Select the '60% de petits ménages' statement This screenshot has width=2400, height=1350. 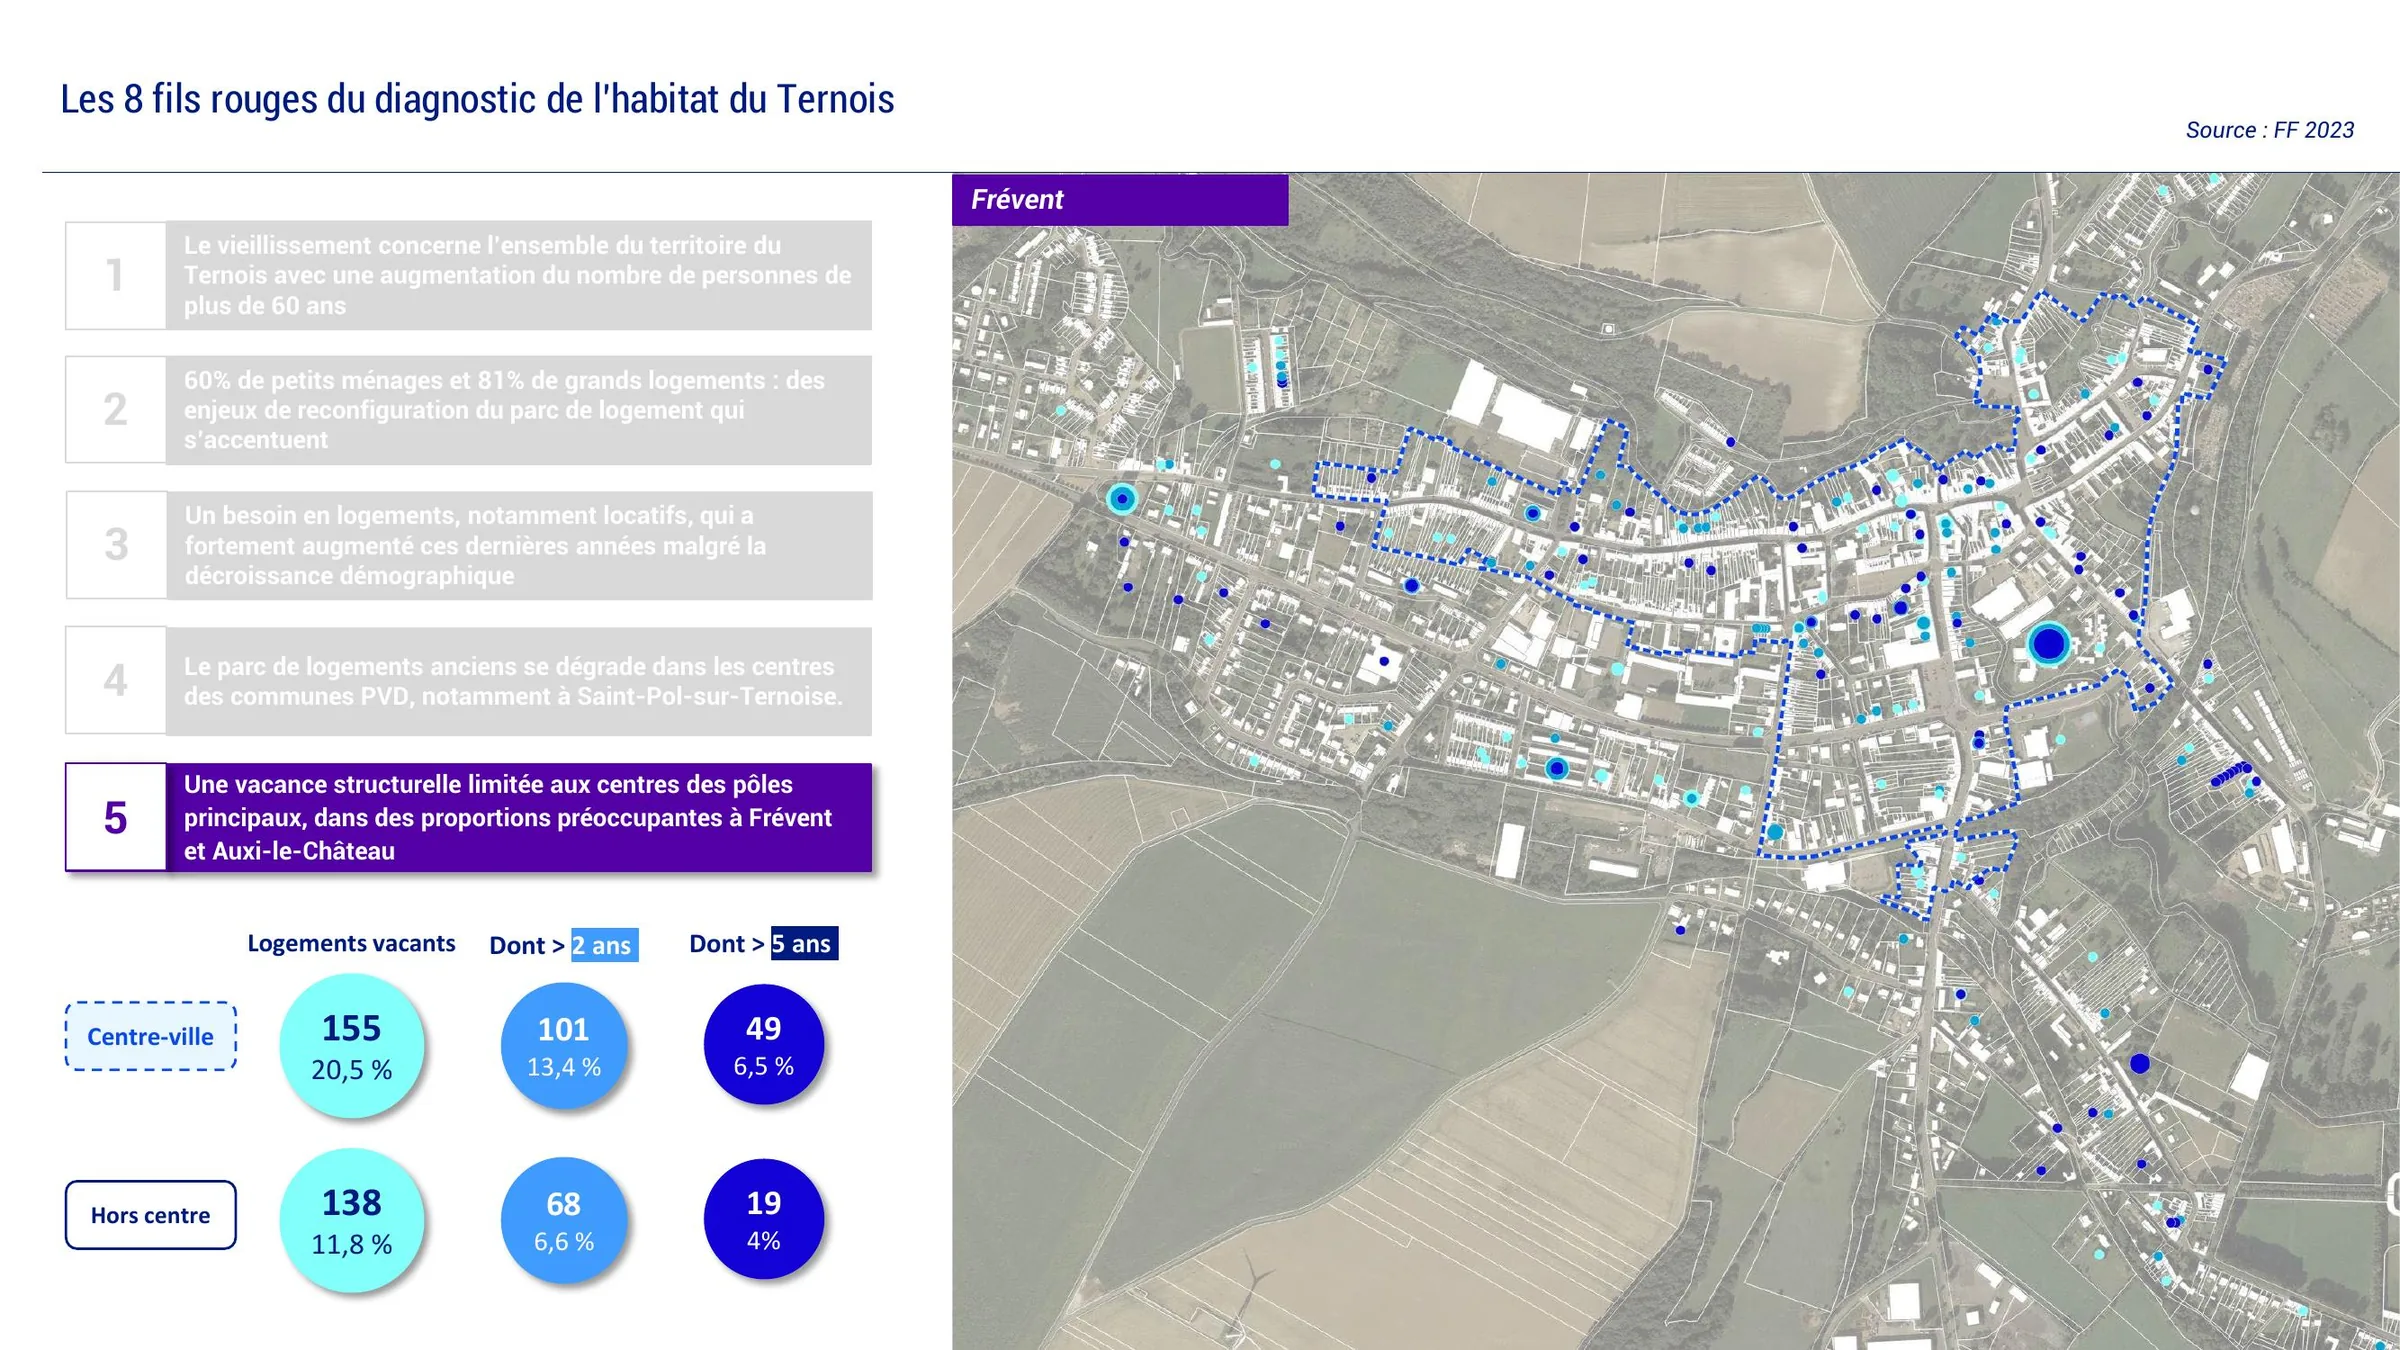pyautogui.click(x=518, y=410)
